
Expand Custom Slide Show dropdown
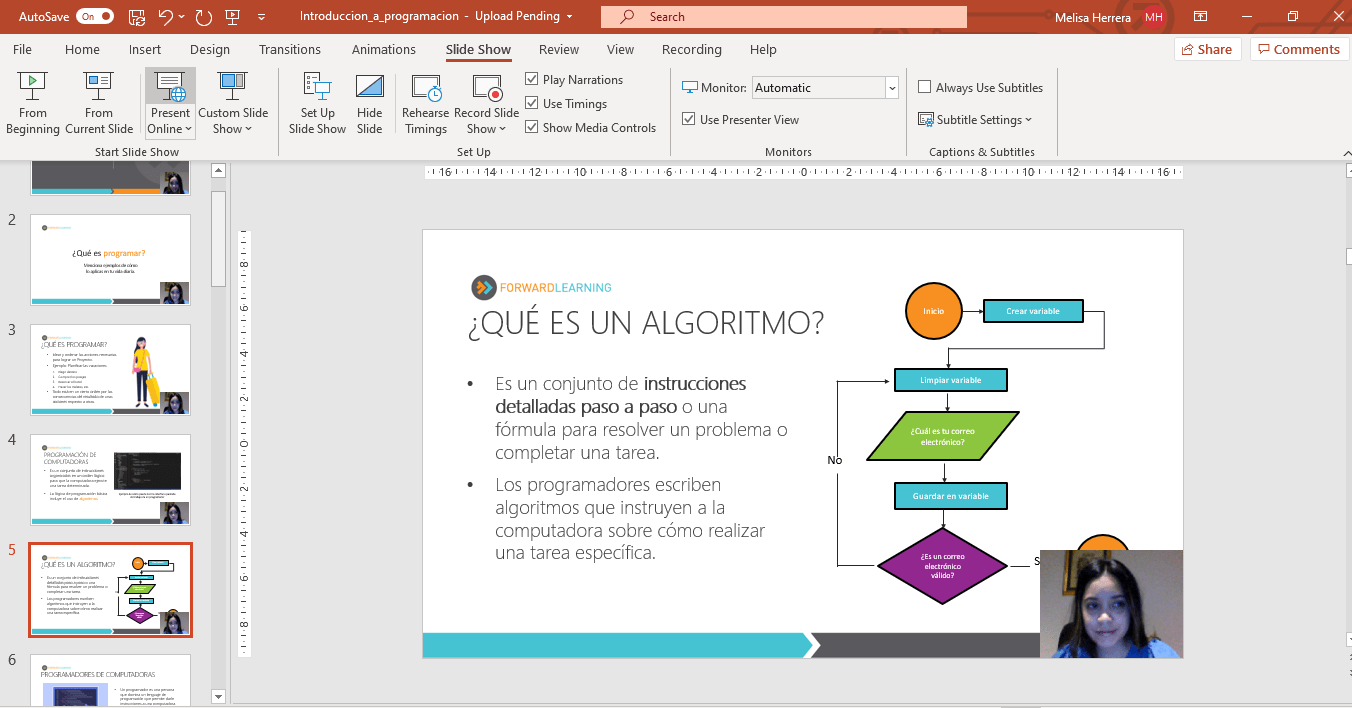[248, 129]
